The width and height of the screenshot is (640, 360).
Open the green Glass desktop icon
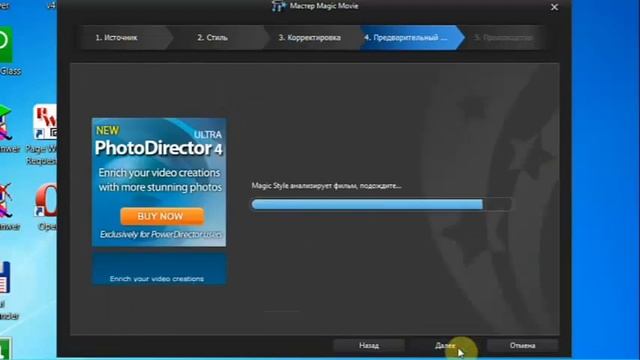click(x=6, y=44)
